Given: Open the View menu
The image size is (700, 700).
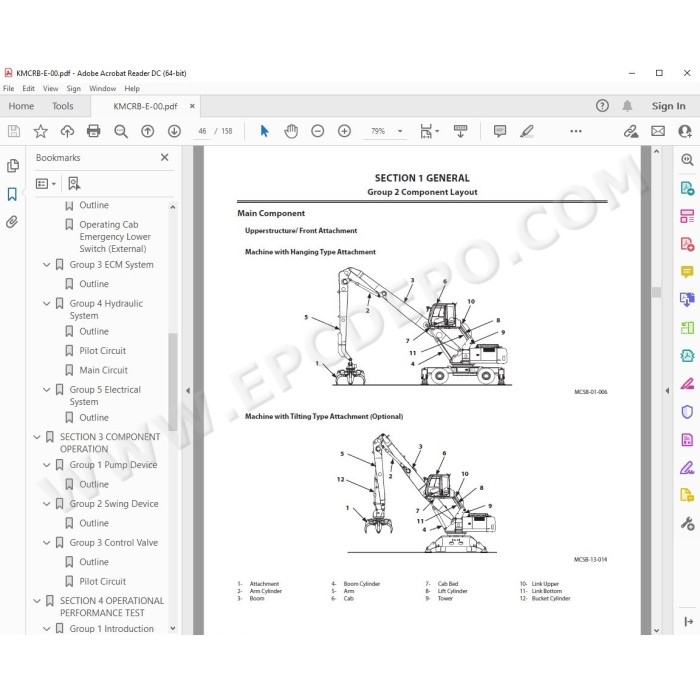Looking at the screenshot, I should pyautogui.click(x=50, y=88).
